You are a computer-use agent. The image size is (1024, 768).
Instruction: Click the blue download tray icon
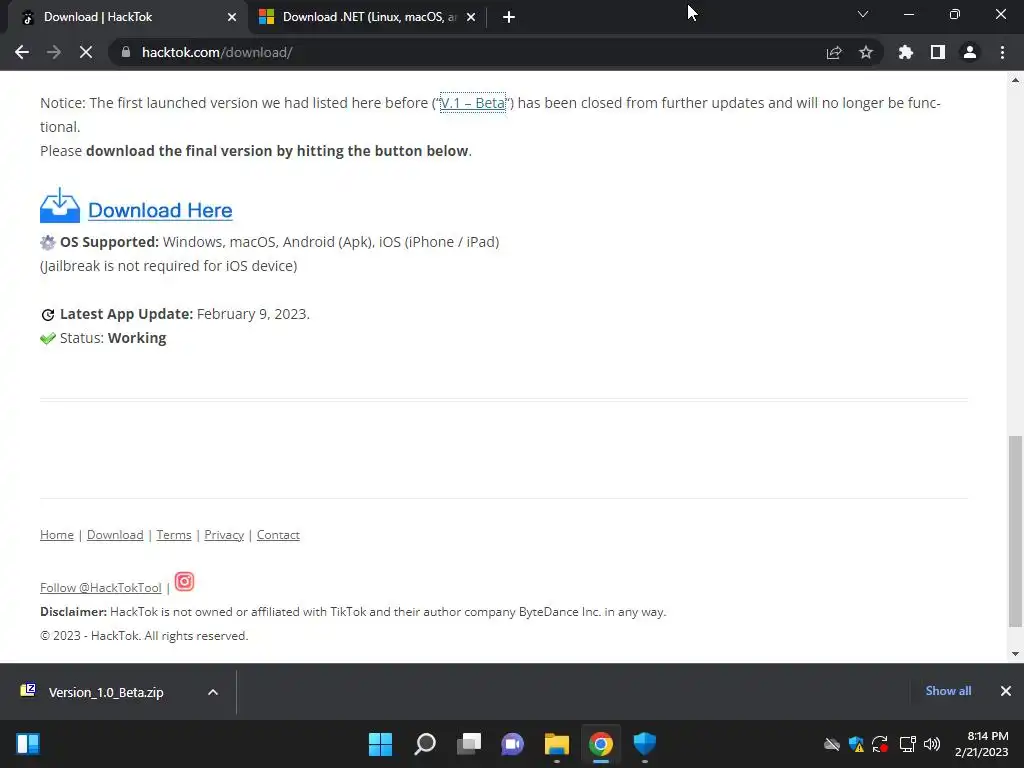pyautogui.click(x=59, y=206)
